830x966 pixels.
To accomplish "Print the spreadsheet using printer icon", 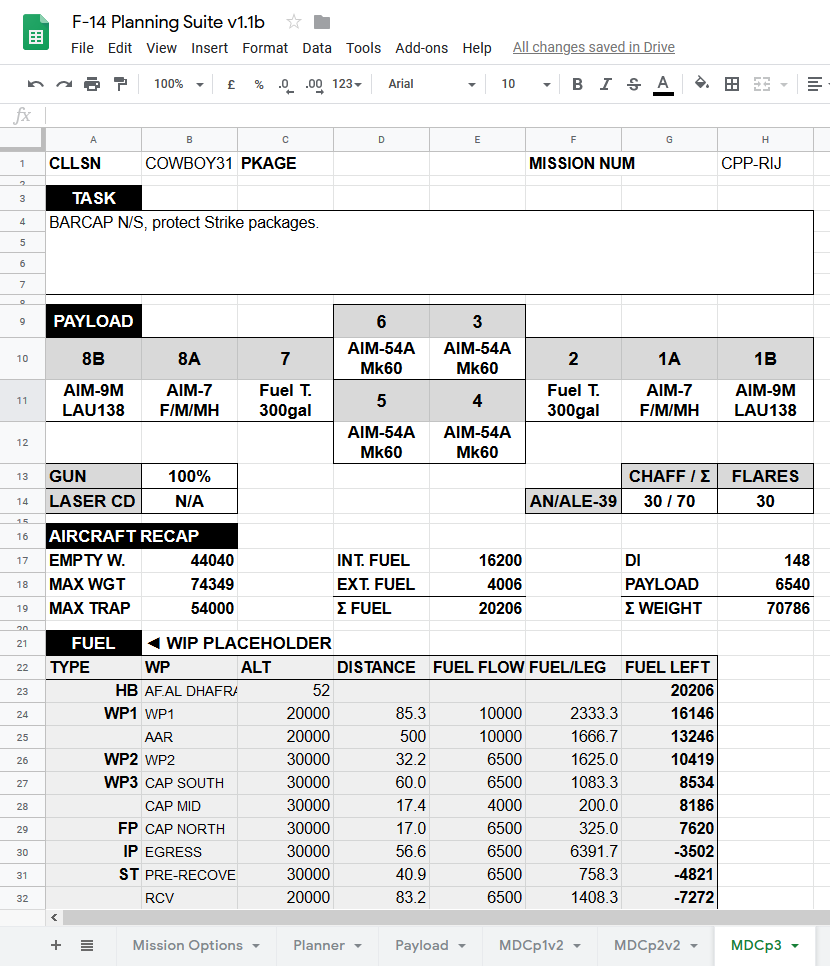I will pos(92,84).
